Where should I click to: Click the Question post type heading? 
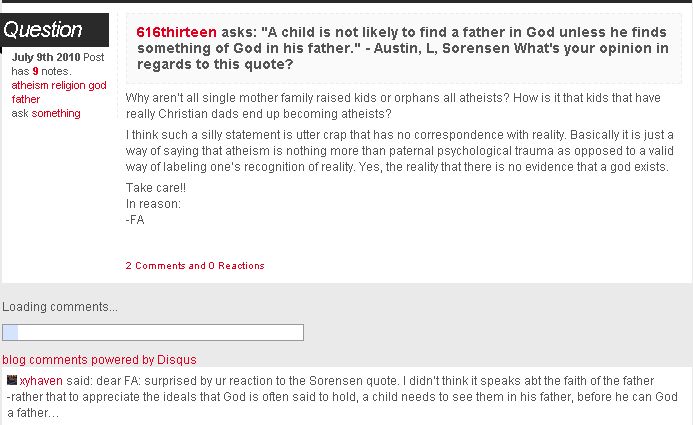(x=43, y=30)
